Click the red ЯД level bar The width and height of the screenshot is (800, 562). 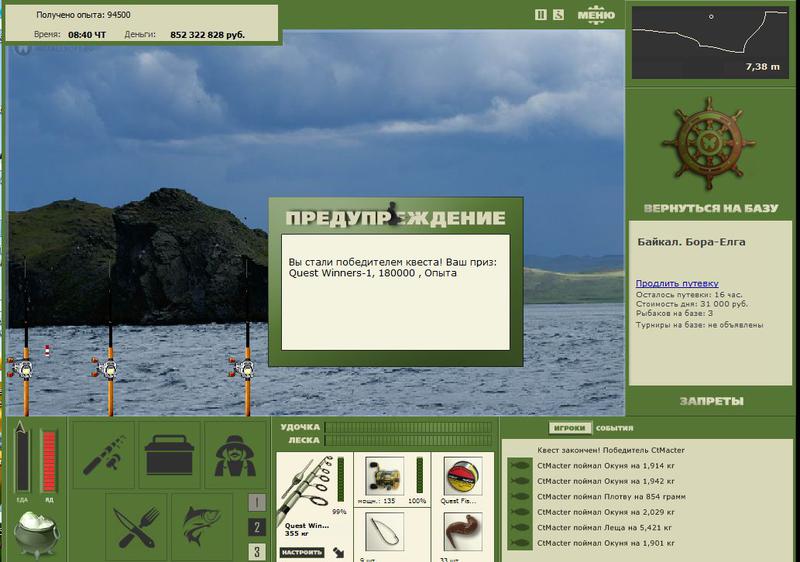49,461
